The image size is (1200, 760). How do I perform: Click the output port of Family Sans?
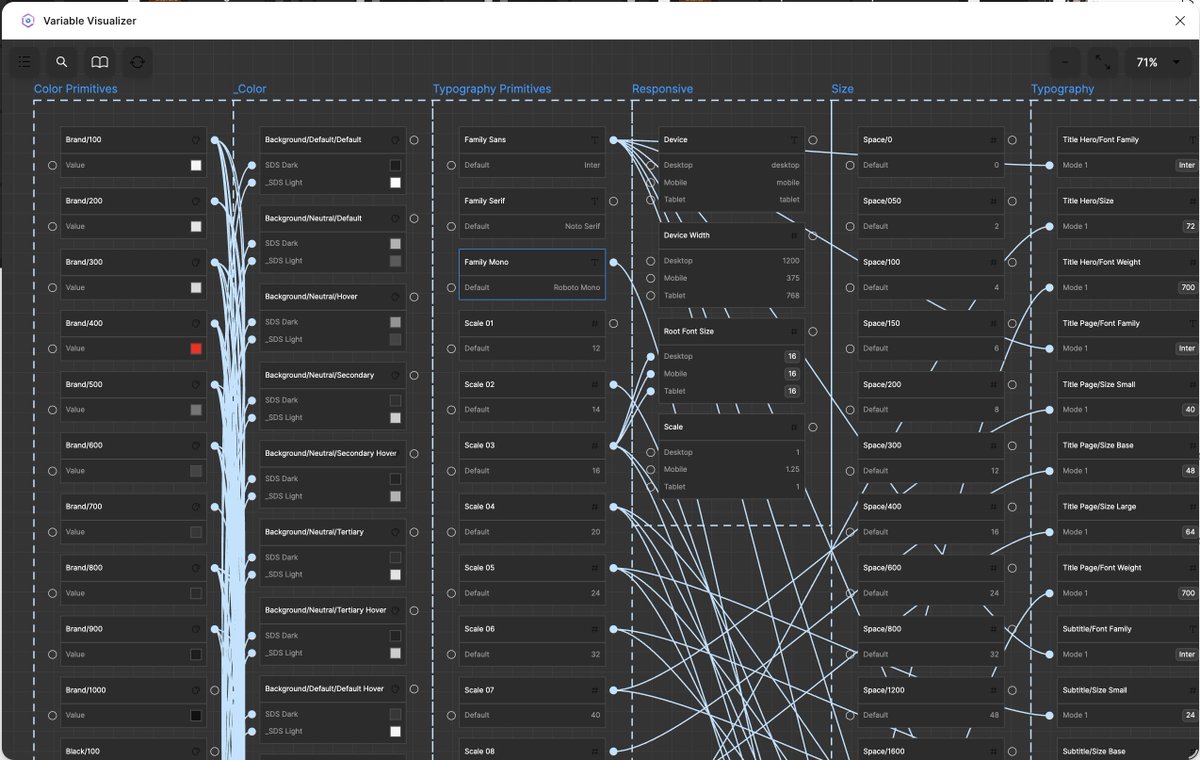pos(613,140)
